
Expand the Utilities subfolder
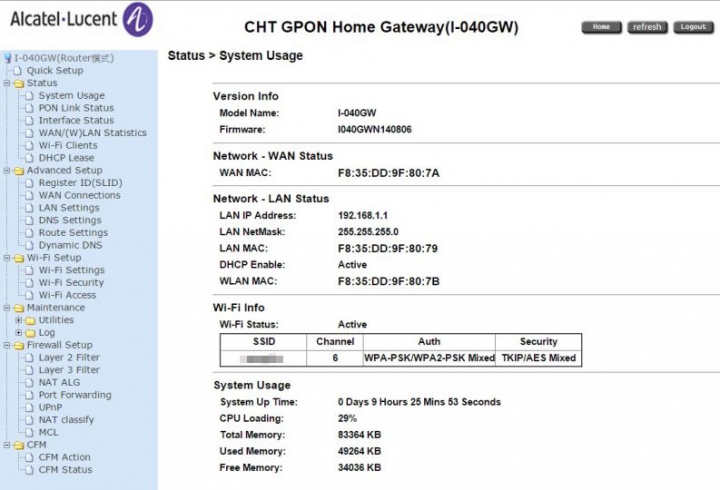coord(18,320)
